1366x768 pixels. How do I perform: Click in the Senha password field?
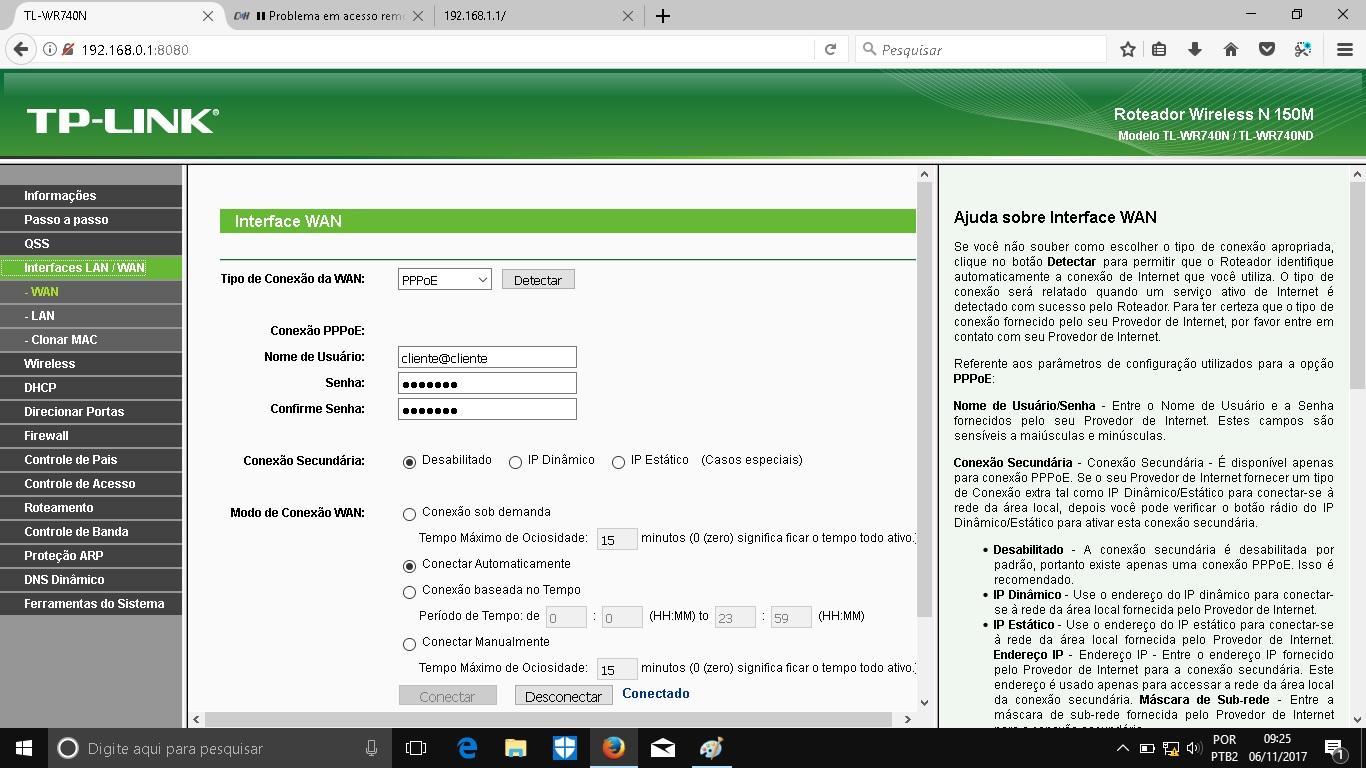pyautogui.click(x=487, y=384)
